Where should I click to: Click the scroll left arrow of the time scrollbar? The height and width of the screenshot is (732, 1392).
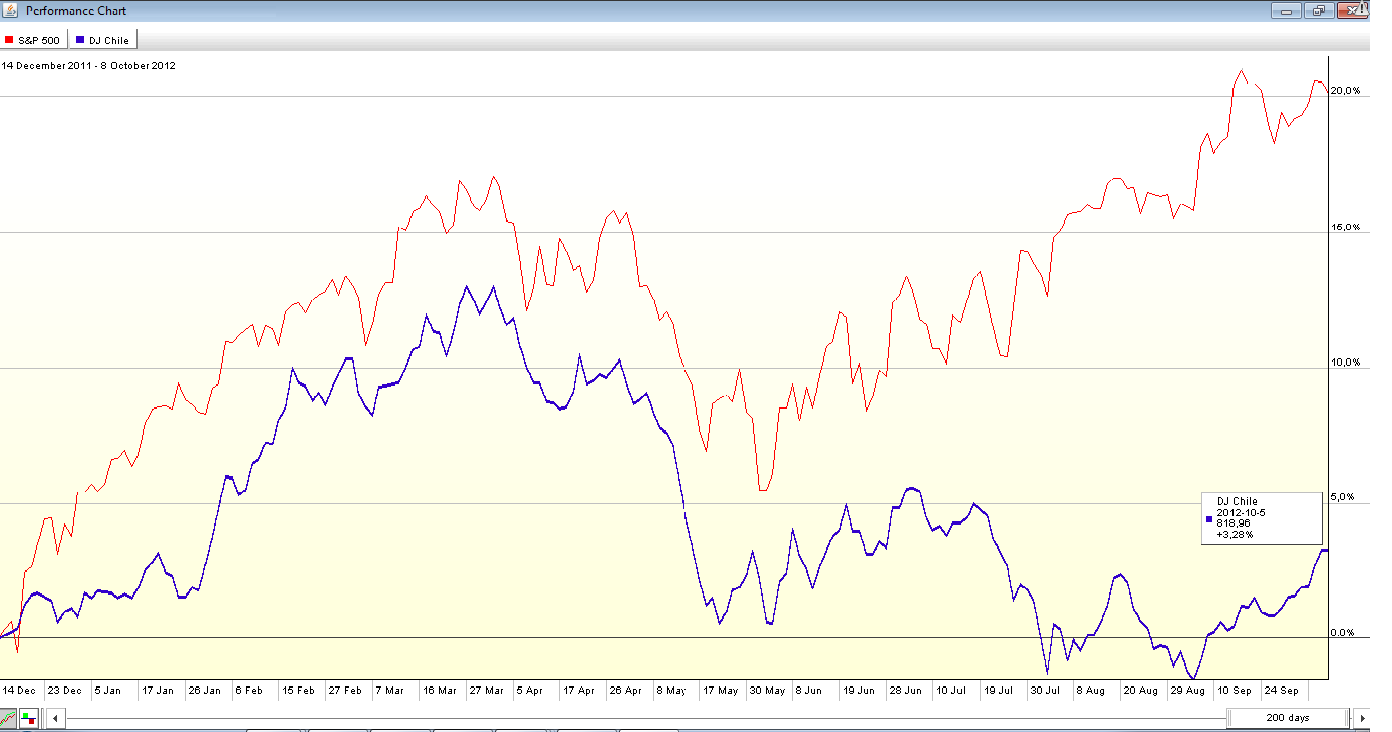click(x=56, y=718)
